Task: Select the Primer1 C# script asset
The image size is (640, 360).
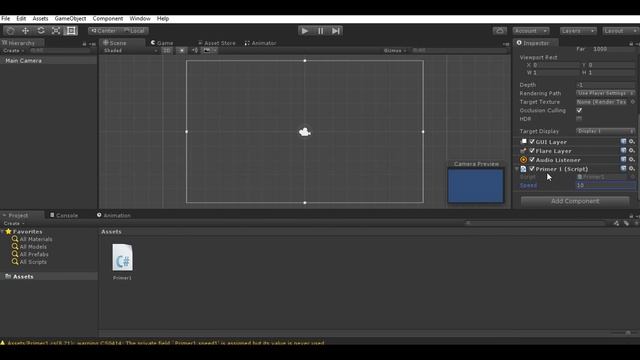Action: [x=122, y=261]
